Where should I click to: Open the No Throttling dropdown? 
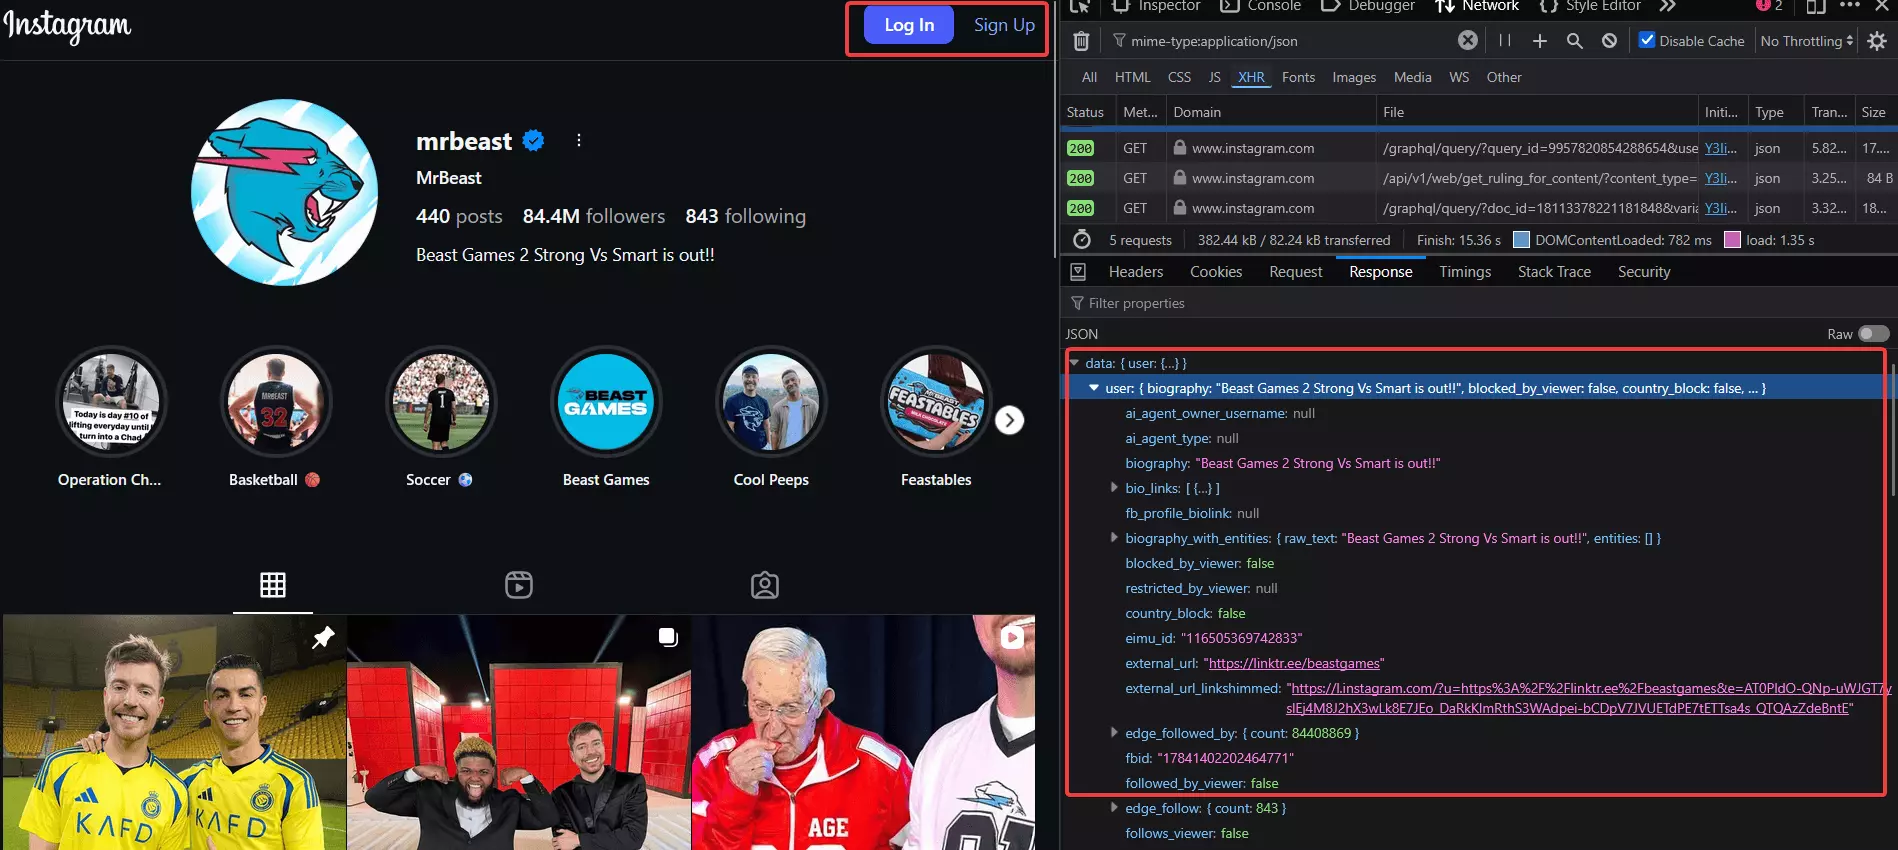(x=1806, y=41)
